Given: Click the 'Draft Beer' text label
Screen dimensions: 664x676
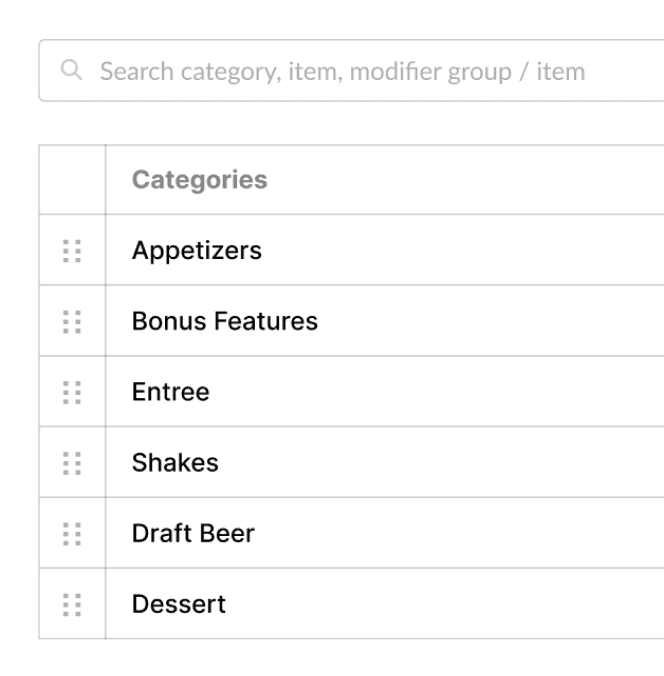Looking at the screenshot, I should pos(193,533).
